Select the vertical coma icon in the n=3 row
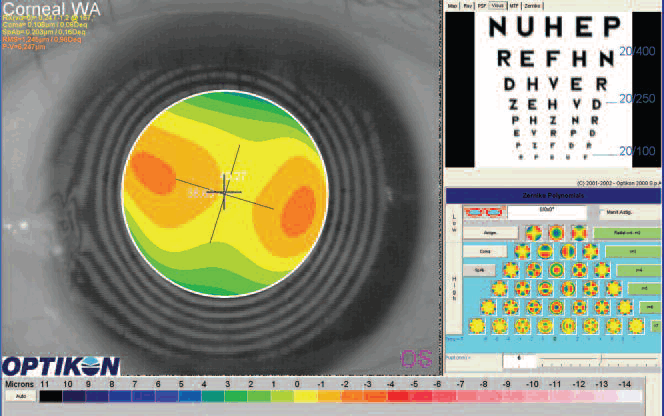 coord(545,251)
